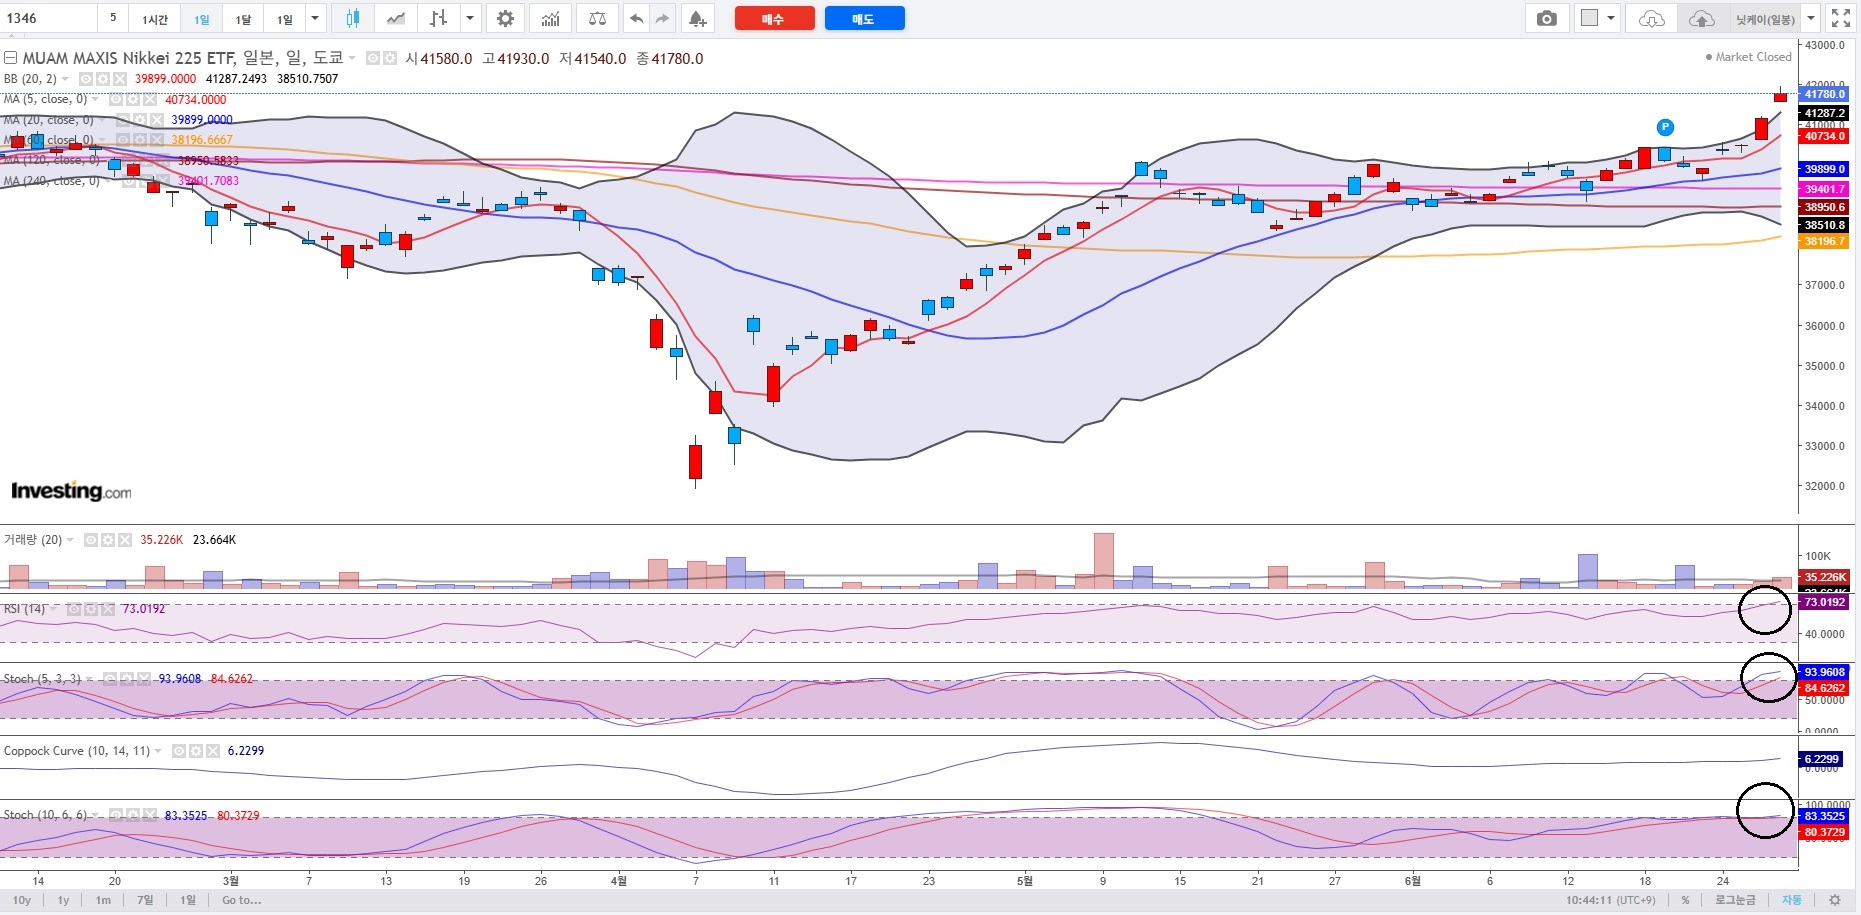Remove the MA (5, close, 0) indicator
This screenshot has width=1861, height=915.
click(x=149, y=99)
